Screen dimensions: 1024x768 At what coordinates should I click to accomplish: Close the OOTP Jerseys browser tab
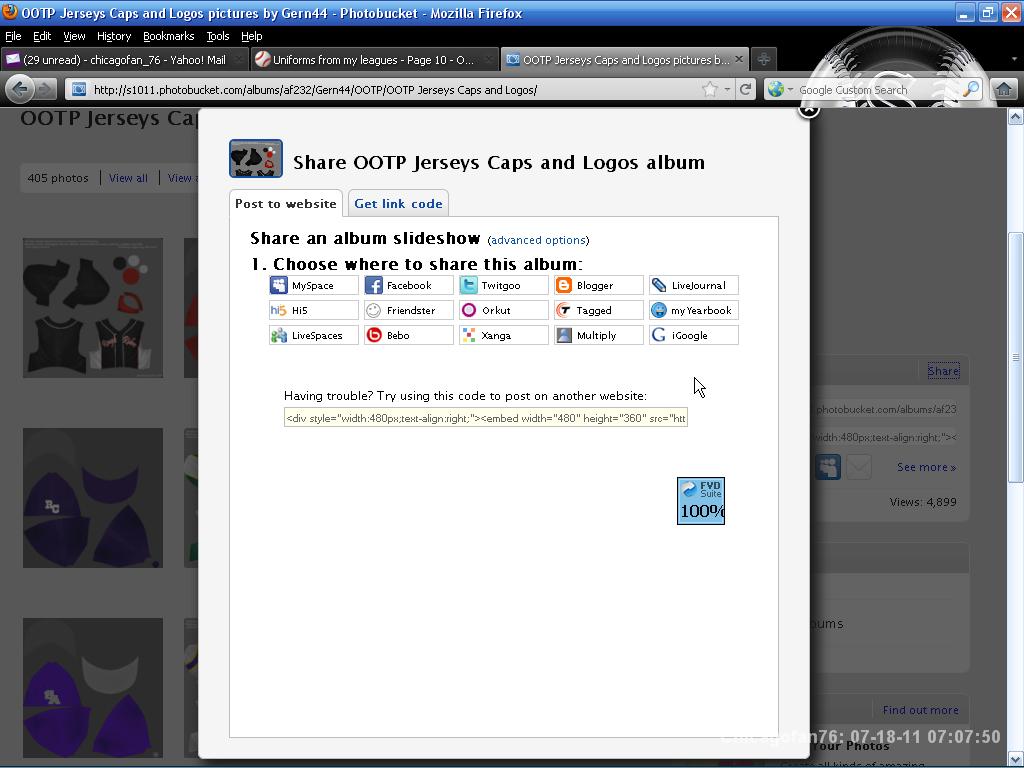point(739,59)
